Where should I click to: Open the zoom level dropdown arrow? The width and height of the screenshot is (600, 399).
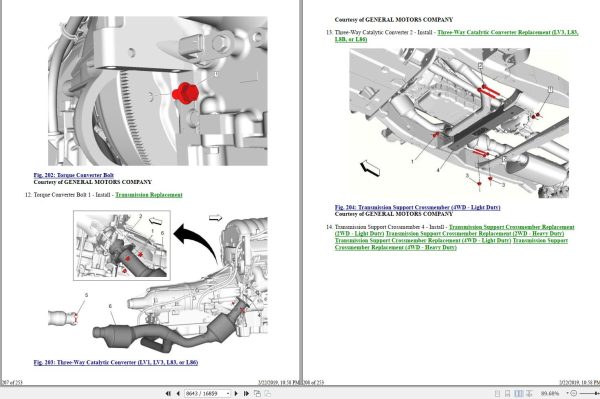tap(567, 393)
